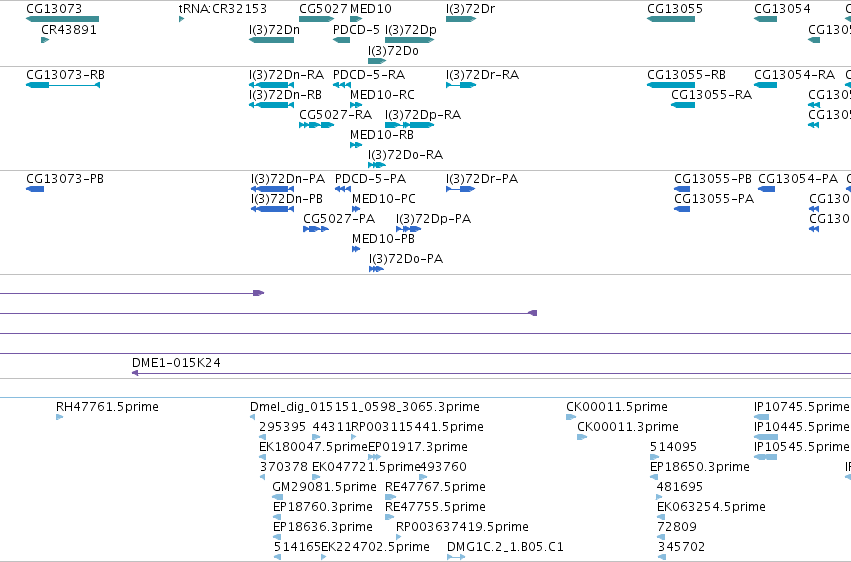Click the DME1-015K24 clone label
Screen dimensions: 851x562
pos(176,363)
